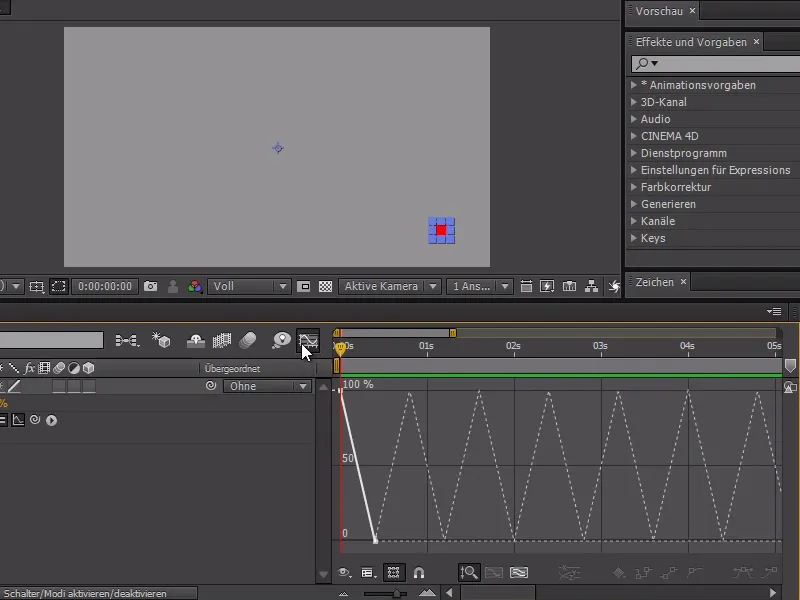Click the Brainstorm lightbulb icon
Image resolution: width=800 pixels, height=600 pixels.
pyautogui.click(x=281, y=340)
